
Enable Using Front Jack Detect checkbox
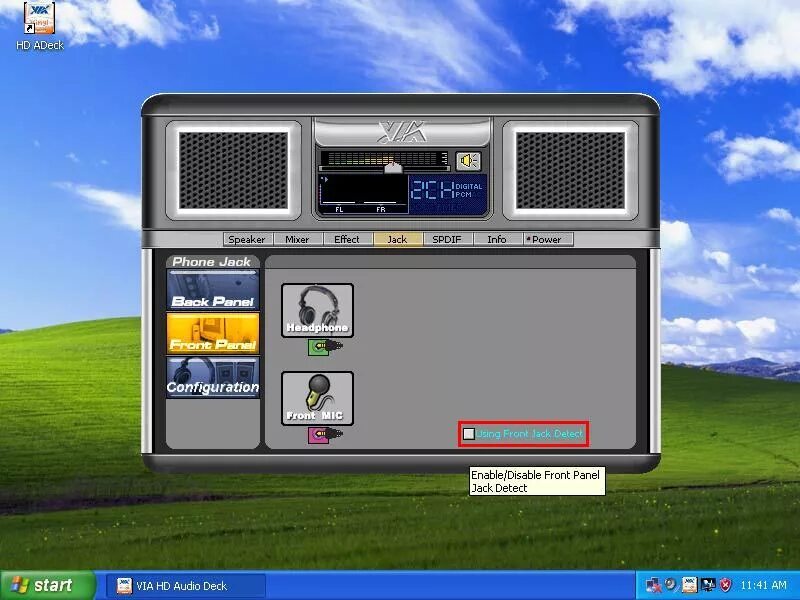[469, 434]
